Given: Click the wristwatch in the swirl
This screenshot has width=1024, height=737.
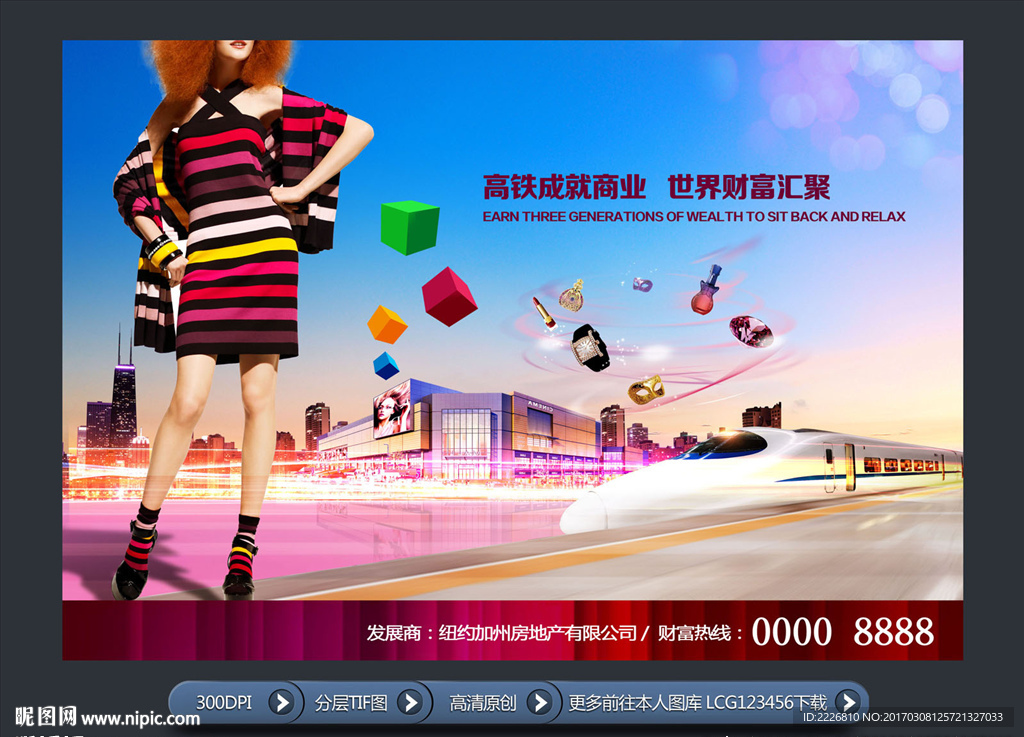Looking at the screenshot, I should [x=590, y=347].
